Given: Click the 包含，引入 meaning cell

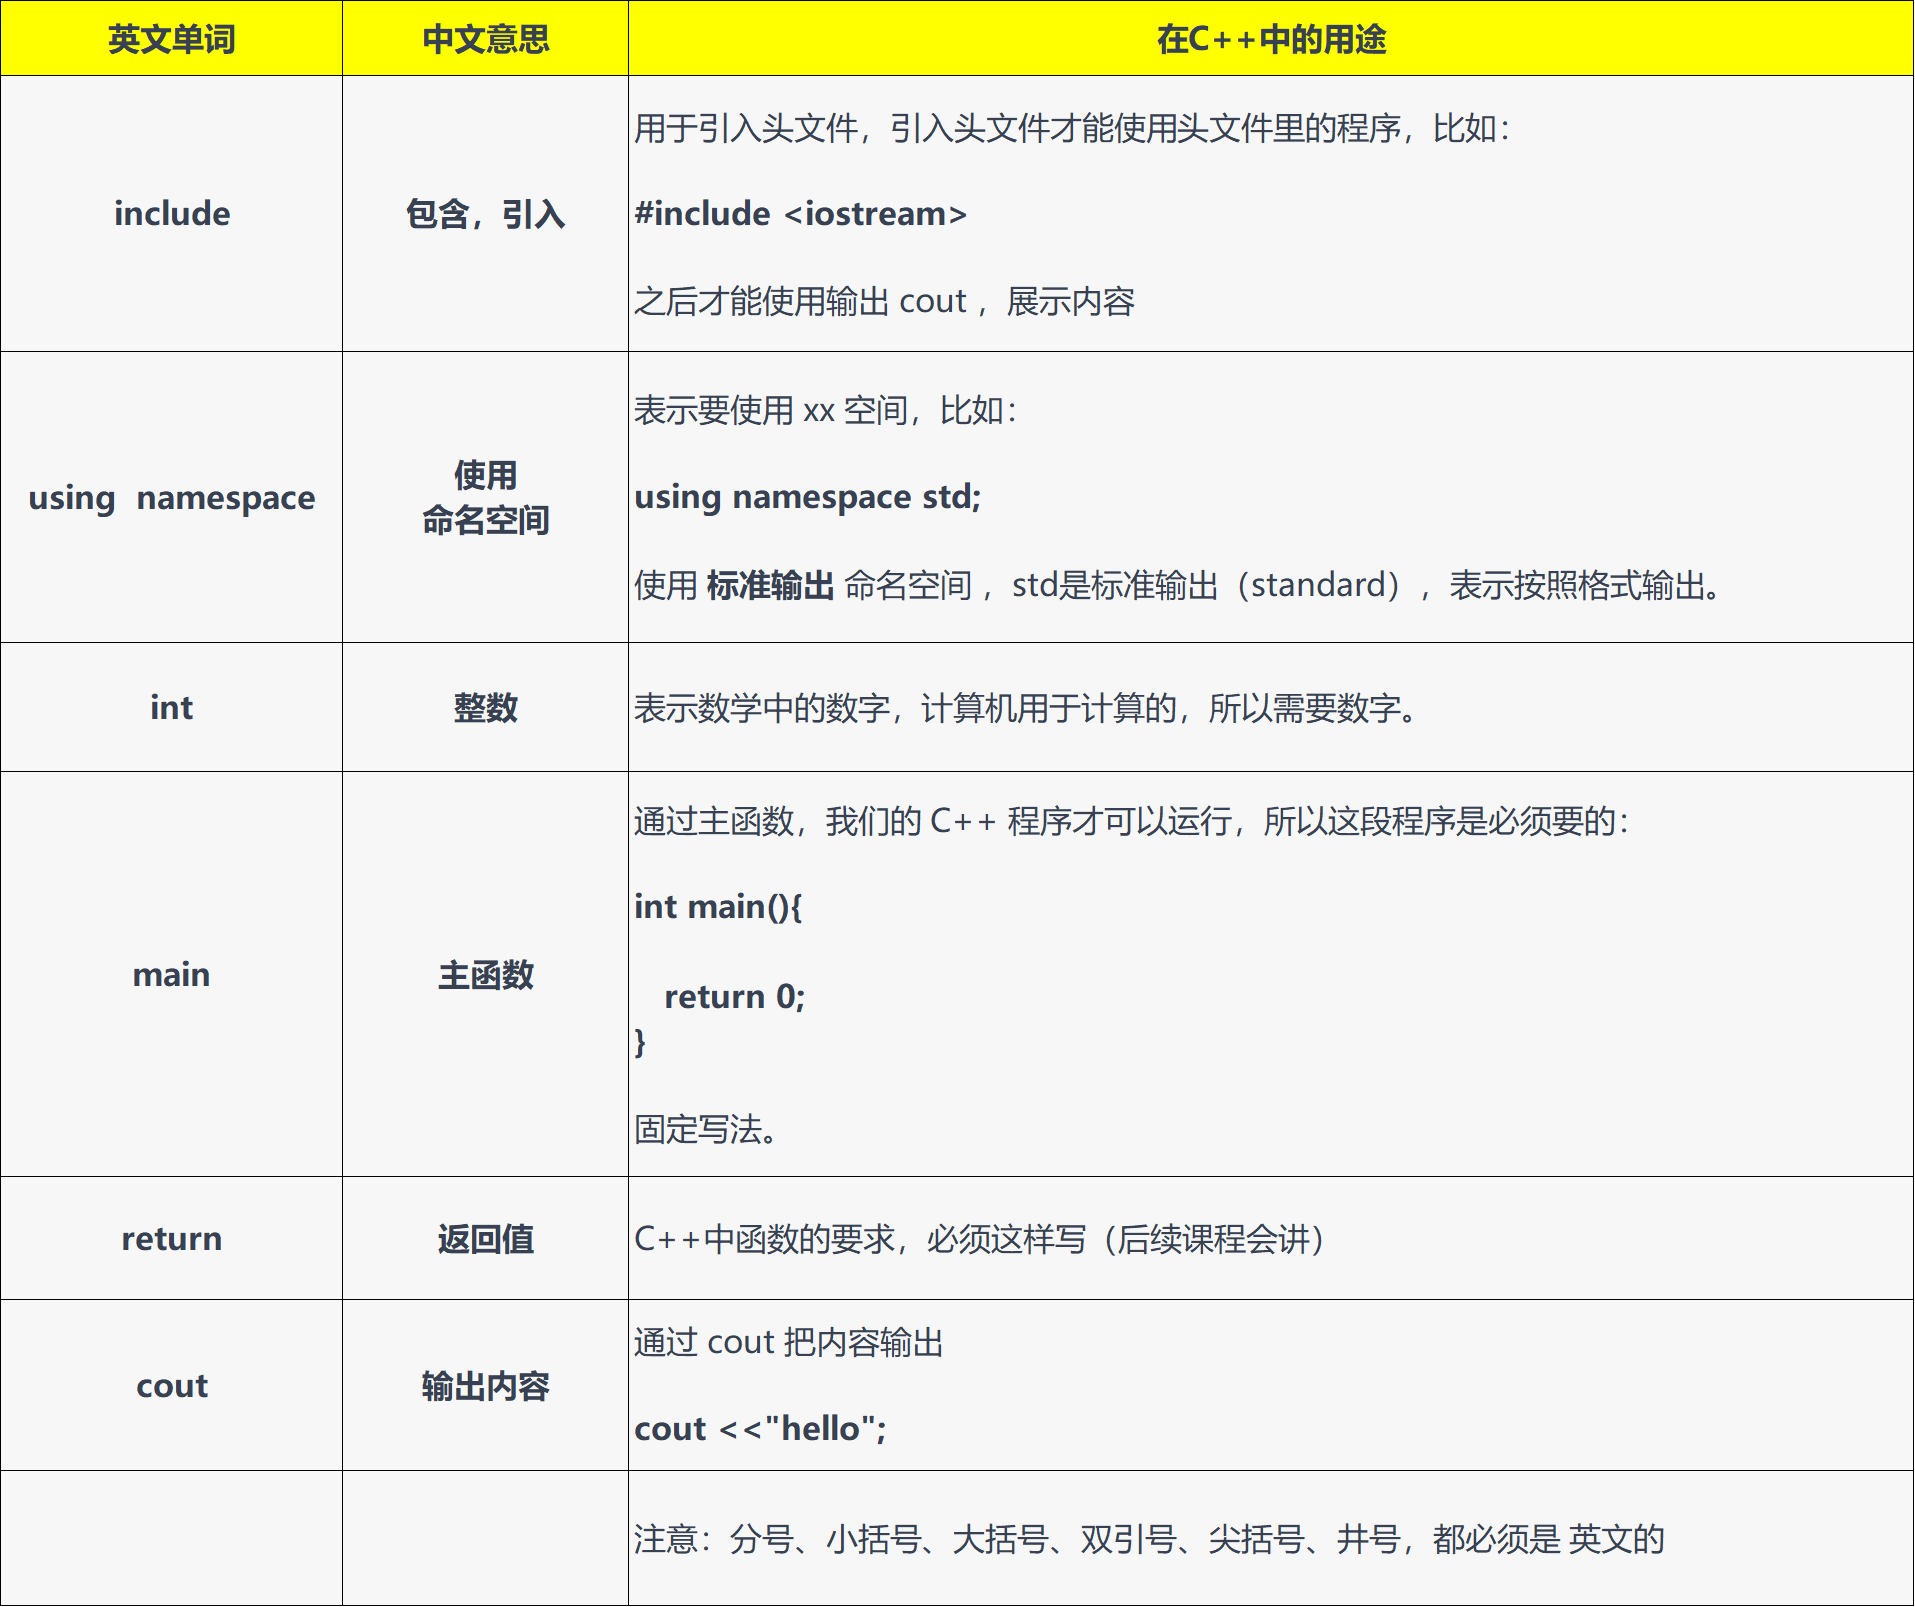Looking at the screenshot, I should click(x=485, y=214).
